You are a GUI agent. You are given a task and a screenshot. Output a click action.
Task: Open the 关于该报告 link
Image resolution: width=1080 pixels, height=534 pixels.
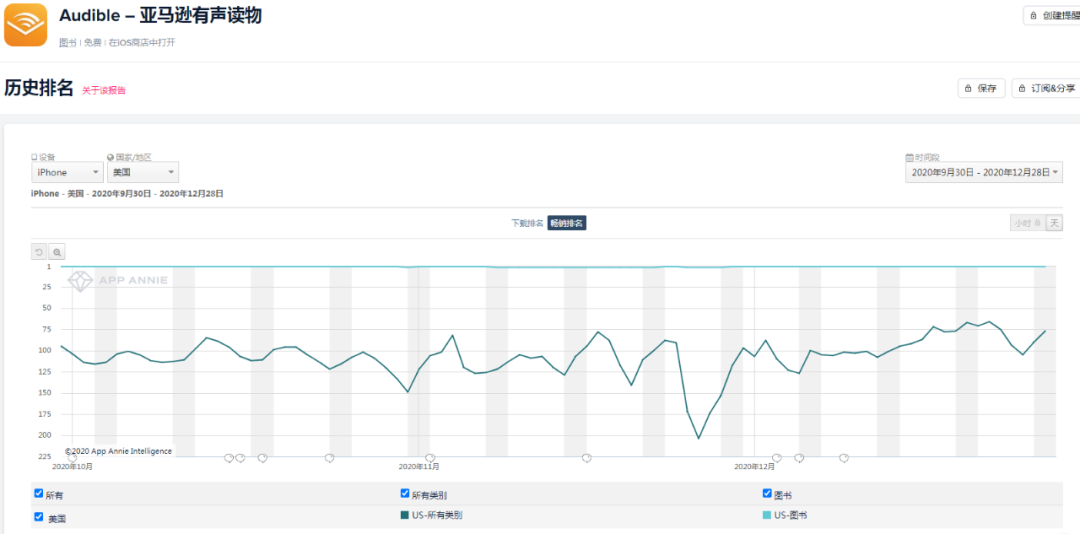(104, 91)
